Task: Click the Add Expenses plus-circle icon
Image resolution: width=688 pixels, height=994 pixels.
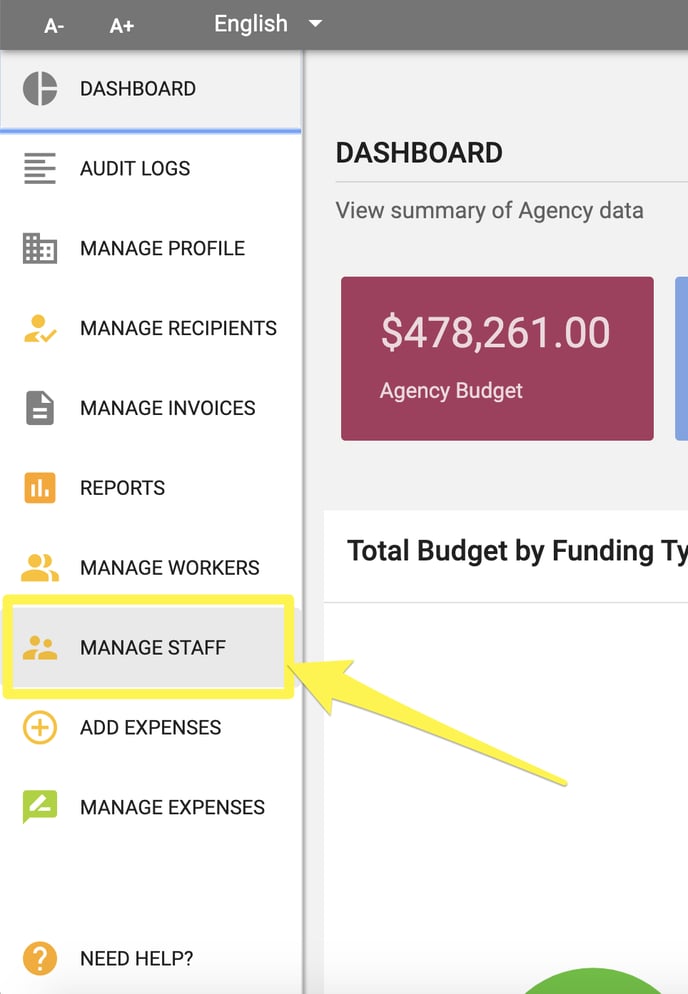Action: point(40,727)
